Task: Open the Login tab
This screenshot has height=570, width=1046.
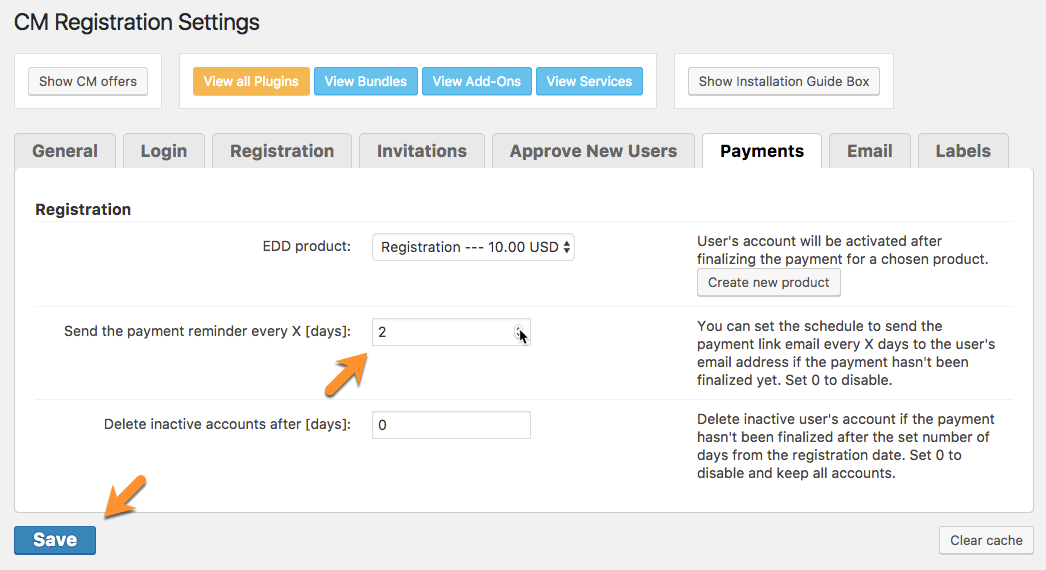Action: [x=164, y=151]
